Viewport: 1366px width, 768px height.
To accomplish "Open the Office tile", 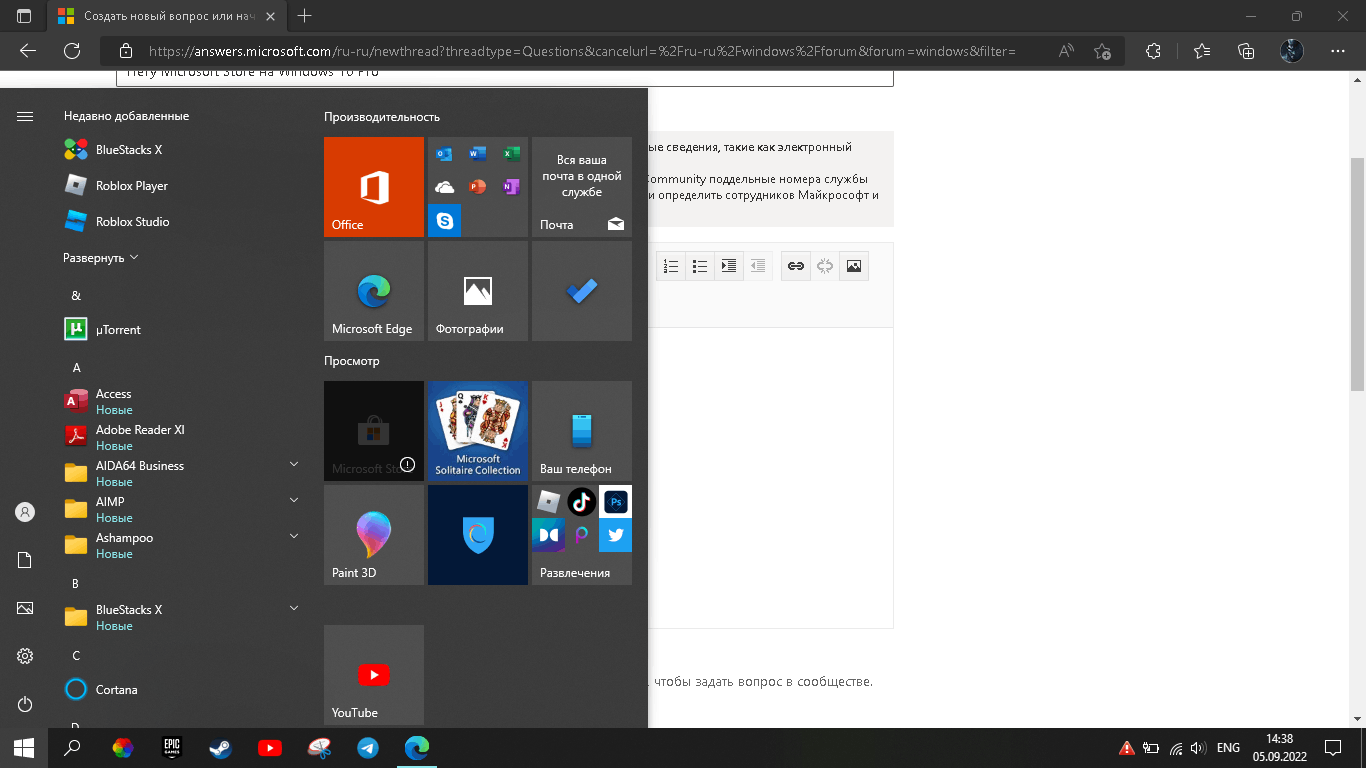I will (x=374, y=187).
